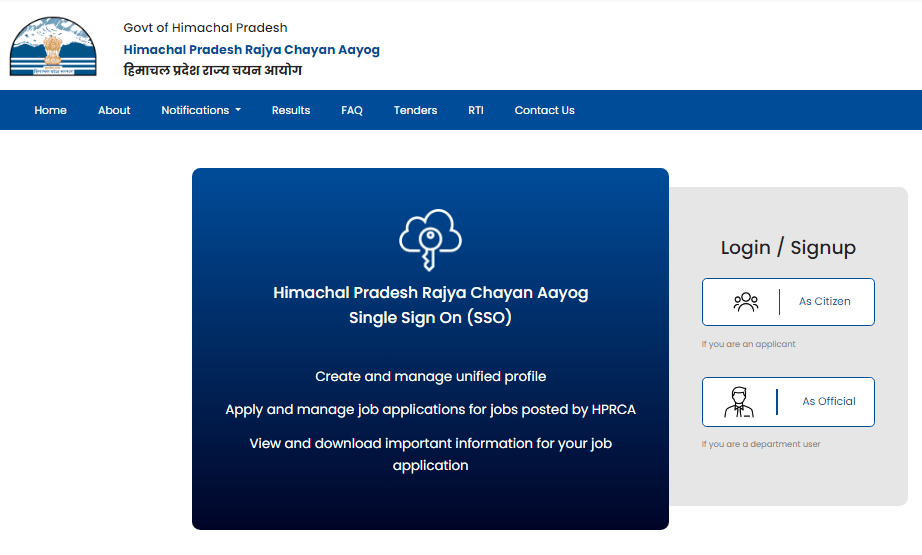Open the Contact Us page
The image size is (922, 555).
click(544, 110)
